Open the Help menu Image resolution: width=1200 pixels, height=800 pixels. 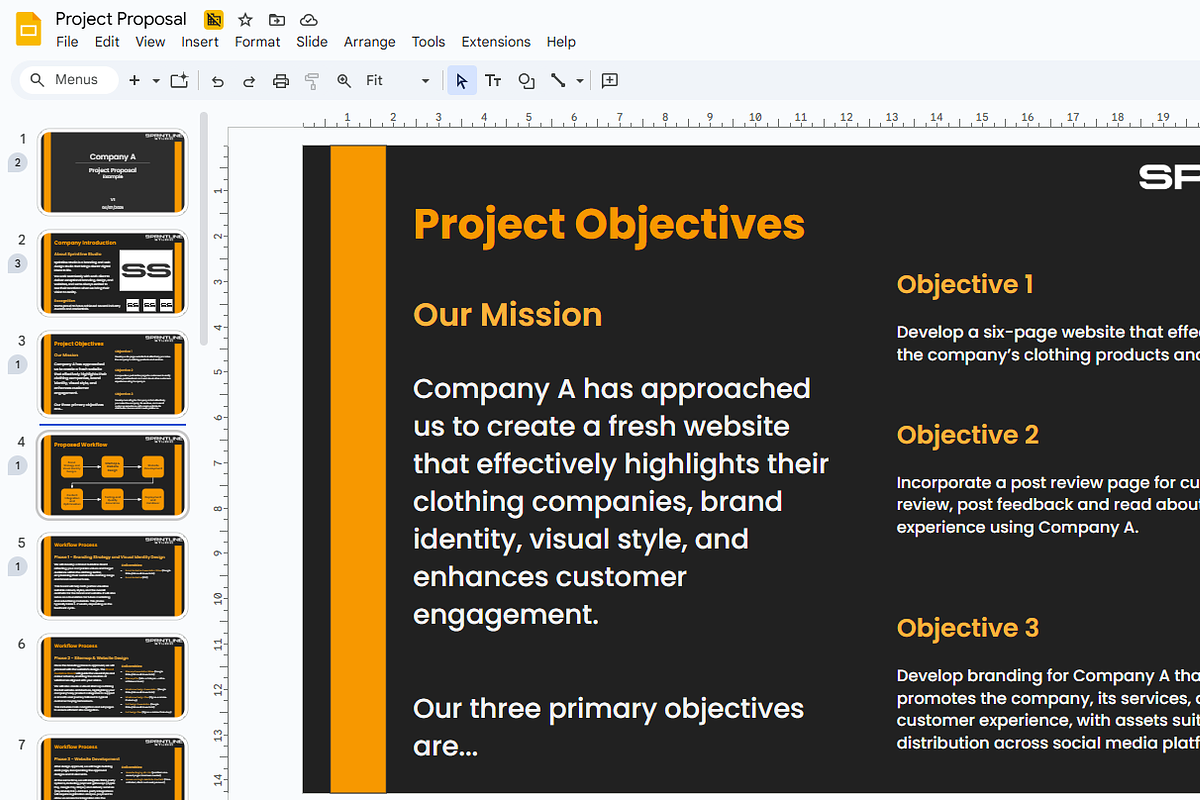[x=561, y=42]
